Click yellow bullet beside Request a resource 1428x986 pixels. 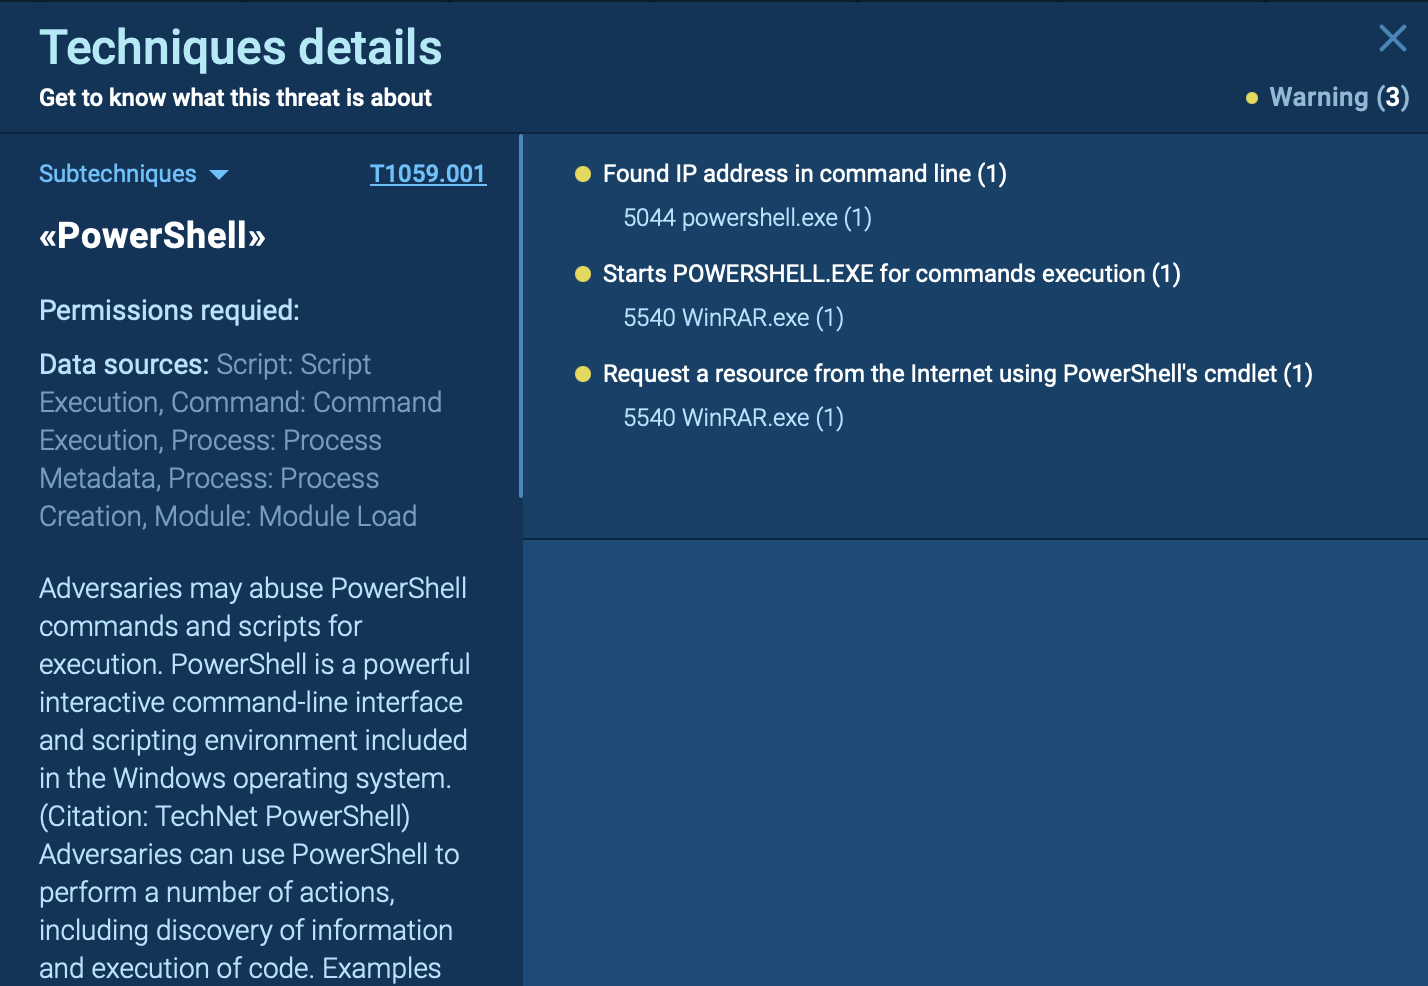[x=583, y=374]
